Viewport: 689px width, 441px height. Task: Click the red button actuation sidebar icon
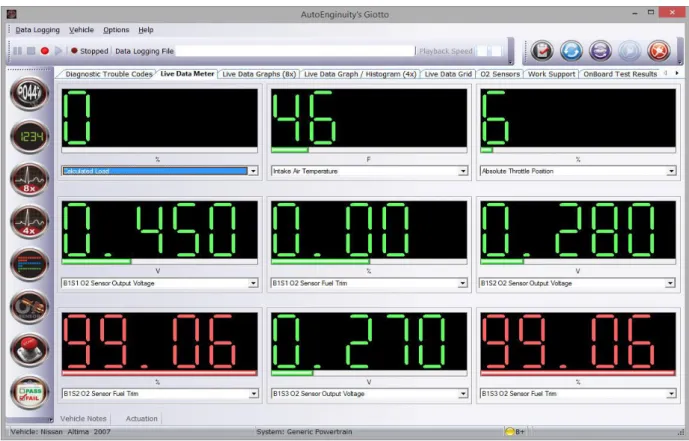[x=29, y=350]
